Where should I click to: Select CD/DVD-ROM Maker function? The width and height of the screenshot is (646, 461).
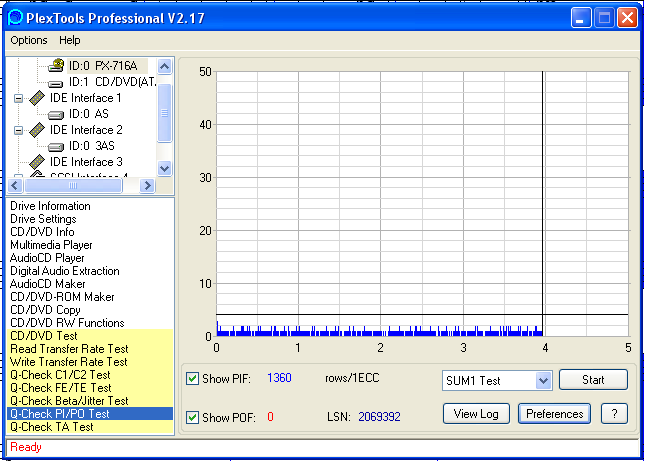tap(62, 297)
